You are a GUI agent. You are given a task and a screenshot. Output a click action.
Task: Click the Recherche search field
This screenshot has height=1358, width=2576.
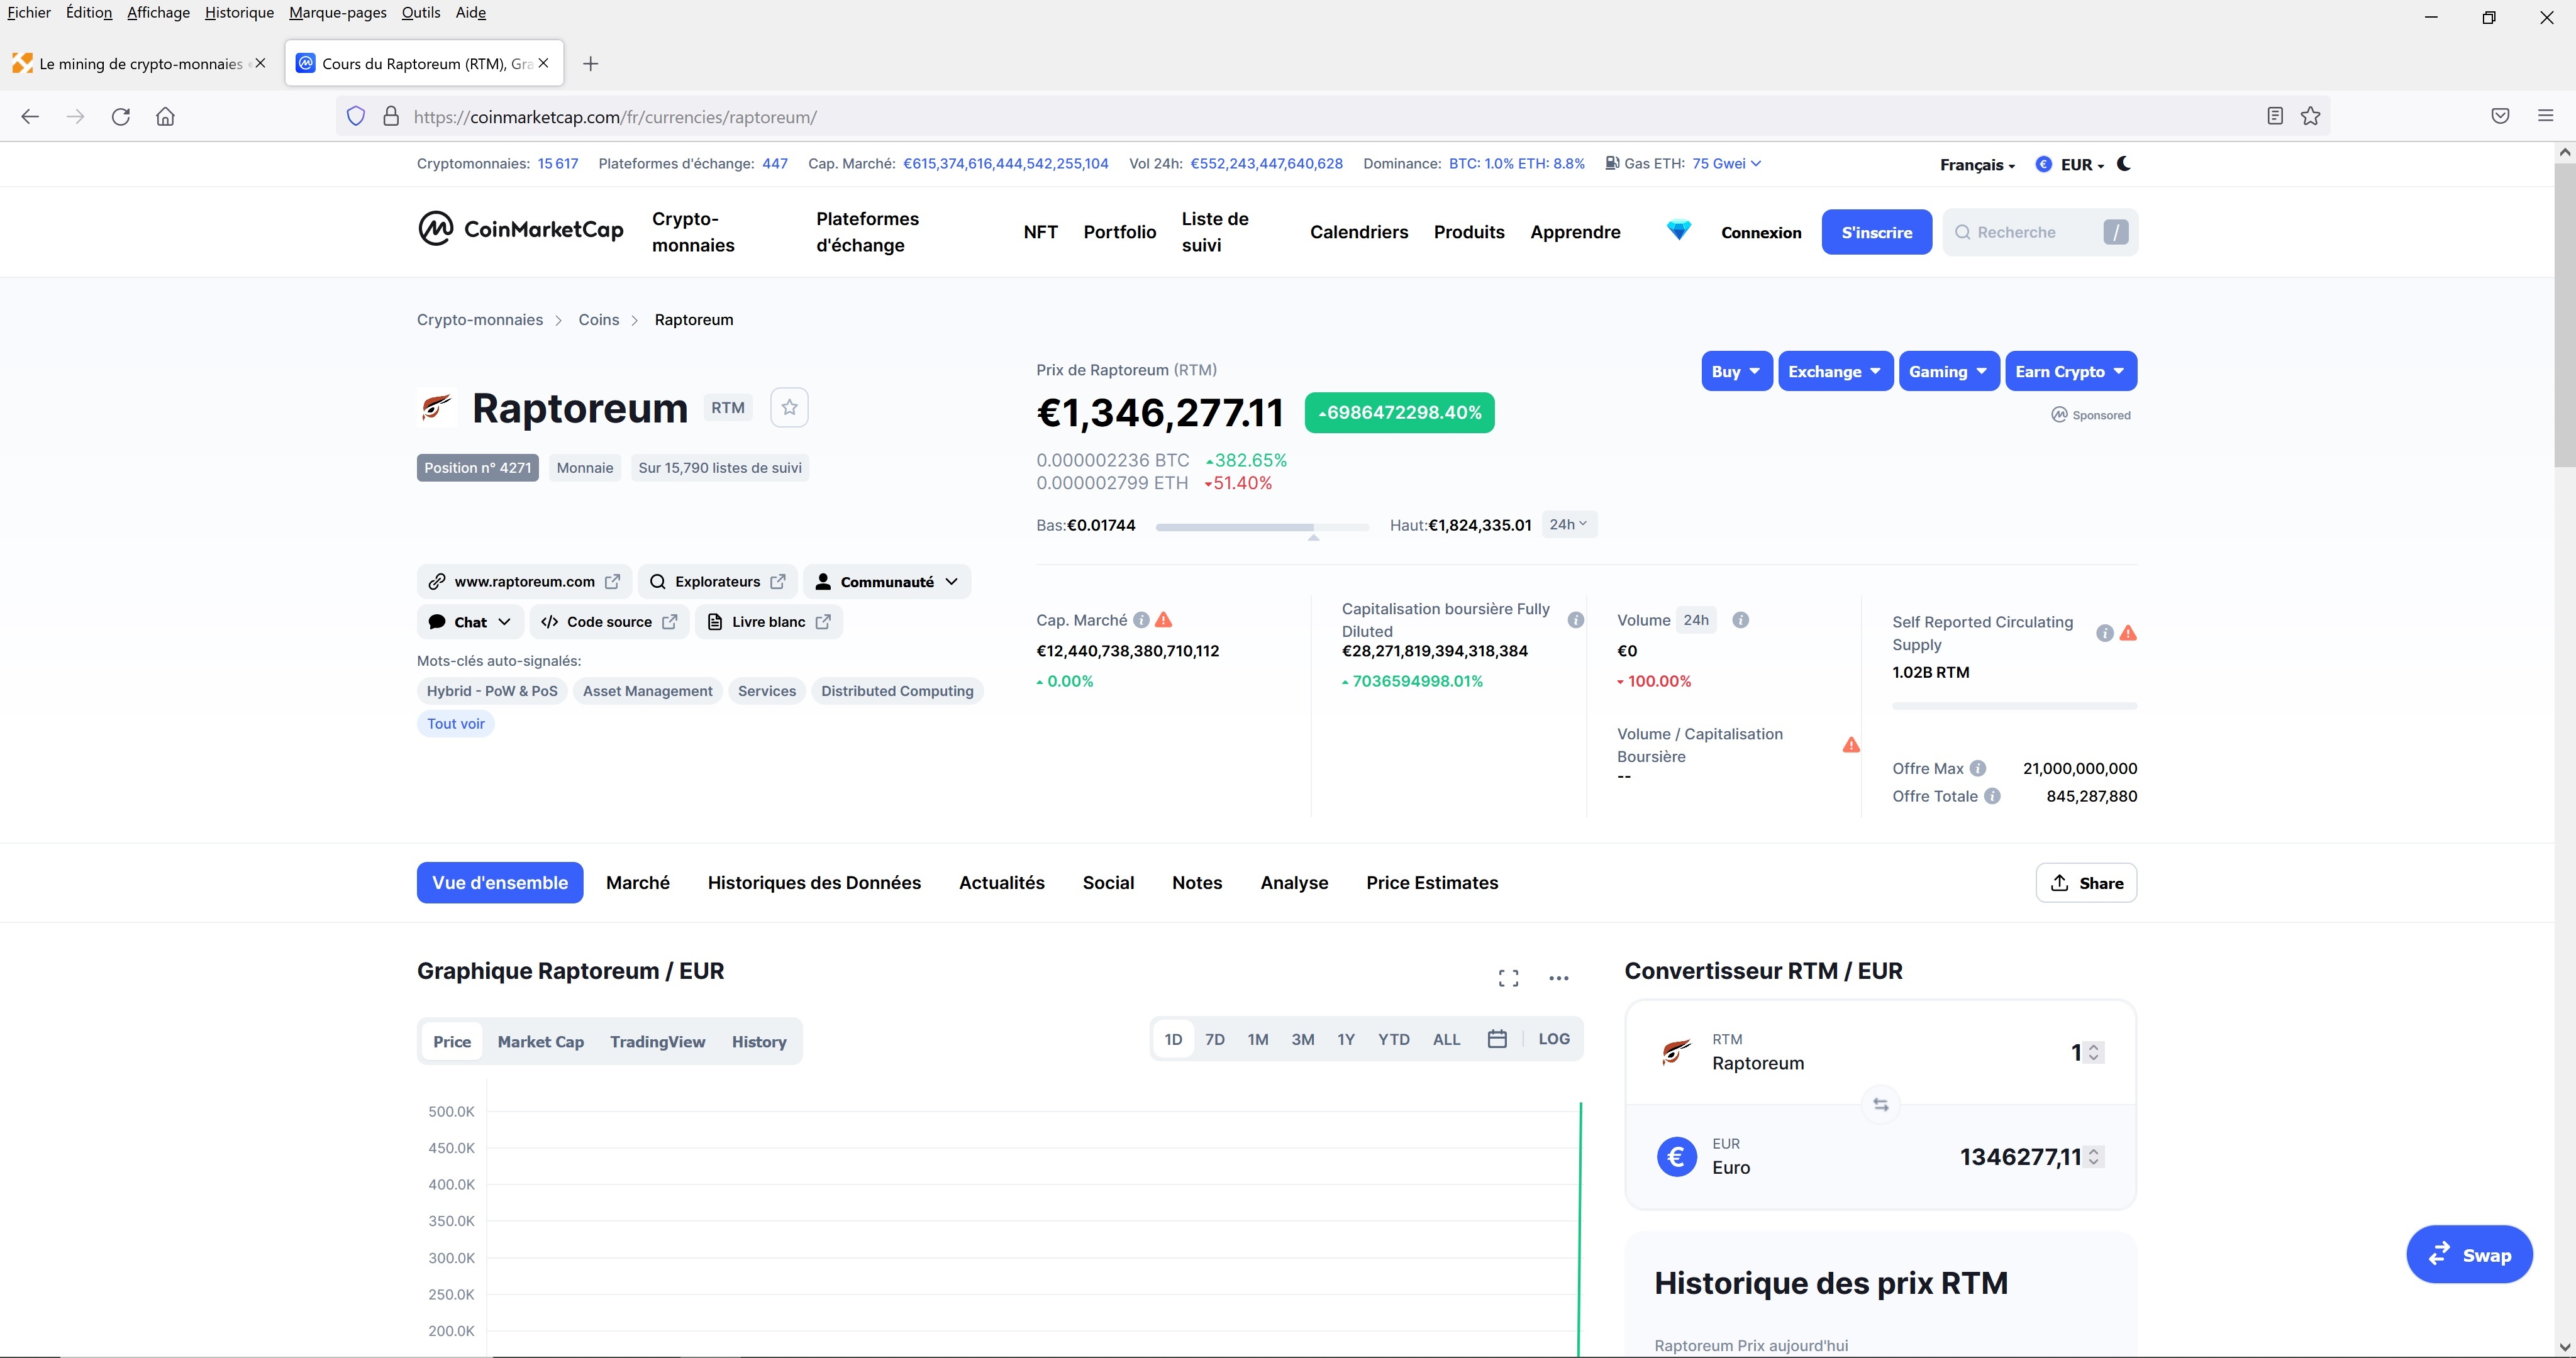2040,232
